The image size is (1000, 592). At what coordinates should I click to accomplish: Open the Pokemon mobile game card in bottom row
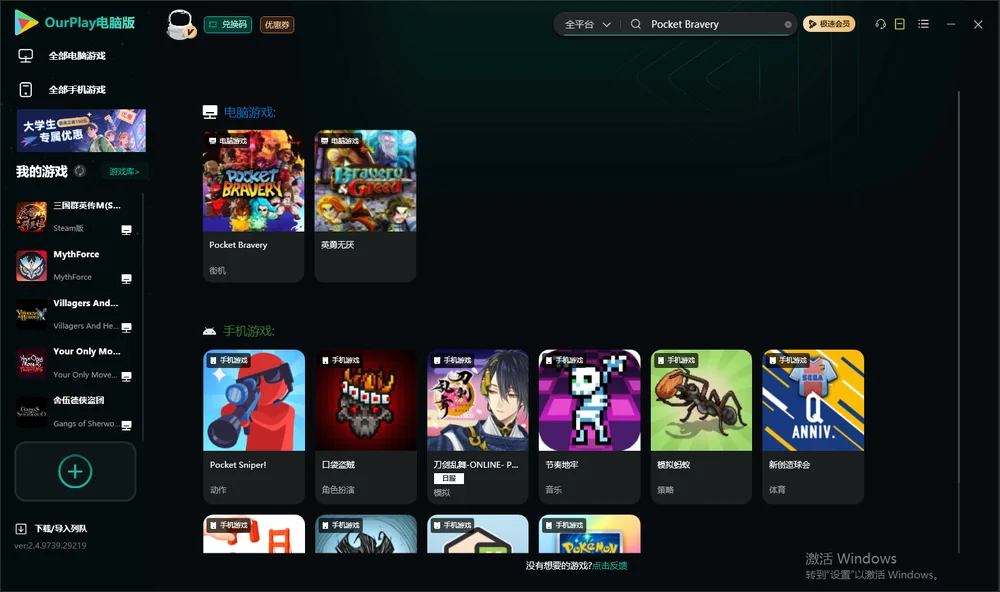point(589,534)
